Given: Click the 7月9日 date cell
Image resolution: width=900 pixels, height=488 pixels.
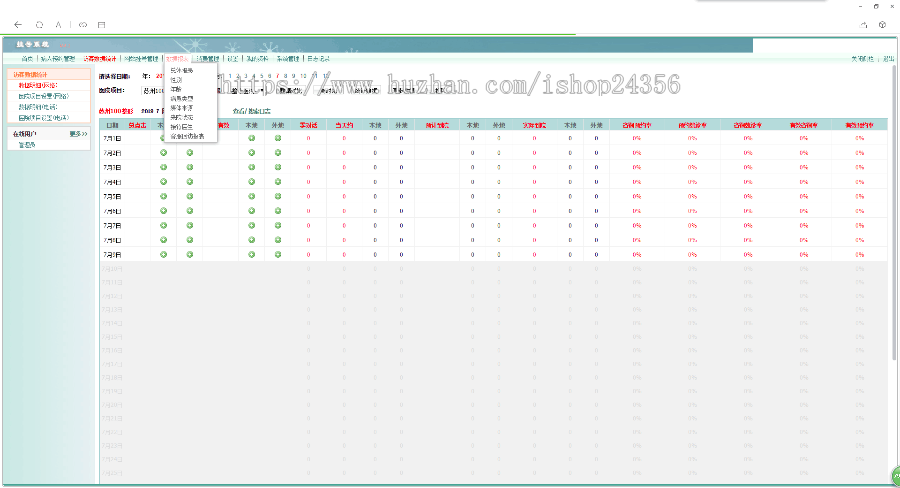Looking at the screenshot, I should [x=112, y=254].
